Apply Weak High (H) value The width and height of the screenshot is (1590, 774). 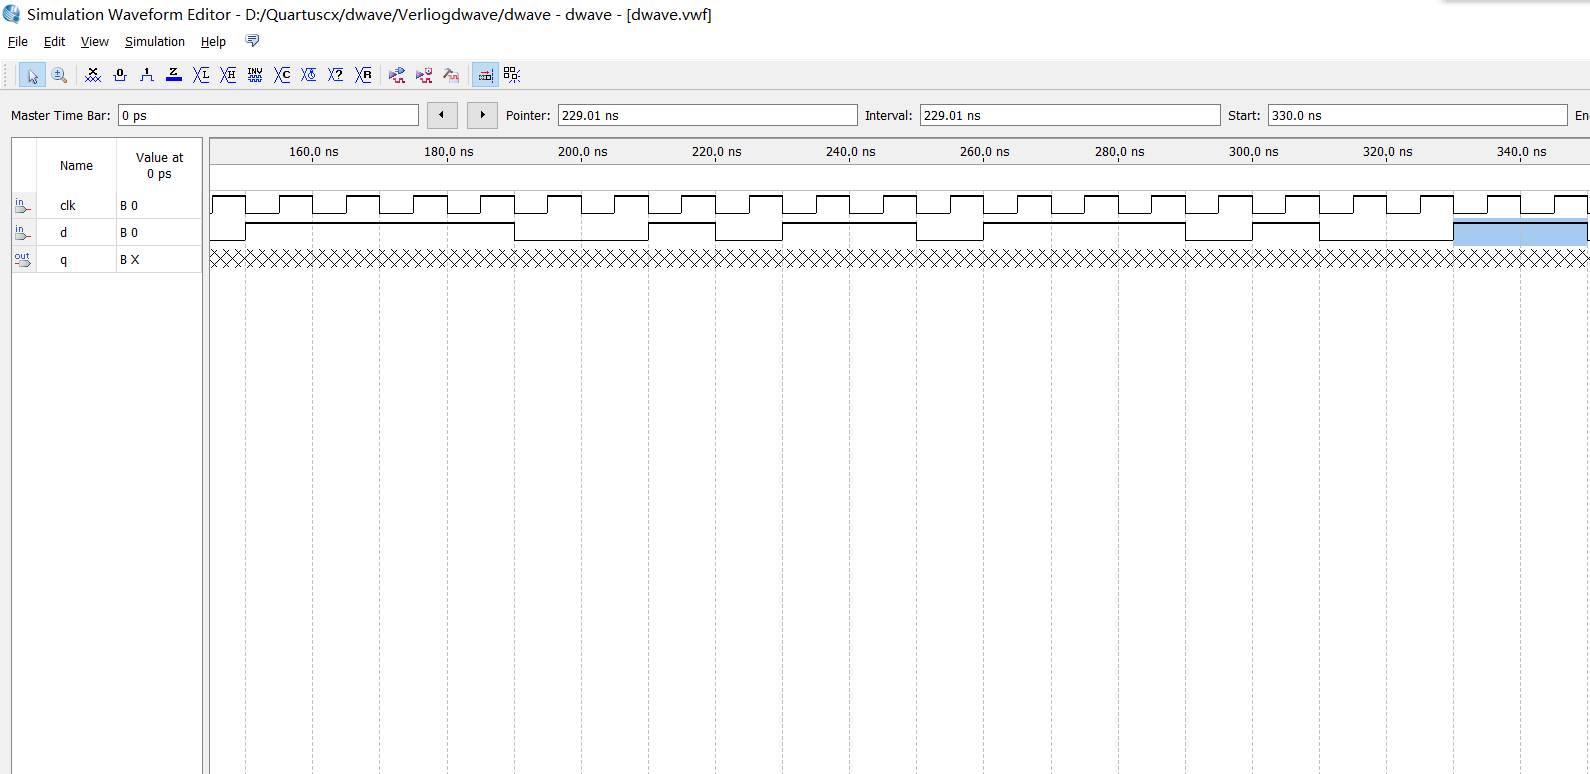click(228, 75)
